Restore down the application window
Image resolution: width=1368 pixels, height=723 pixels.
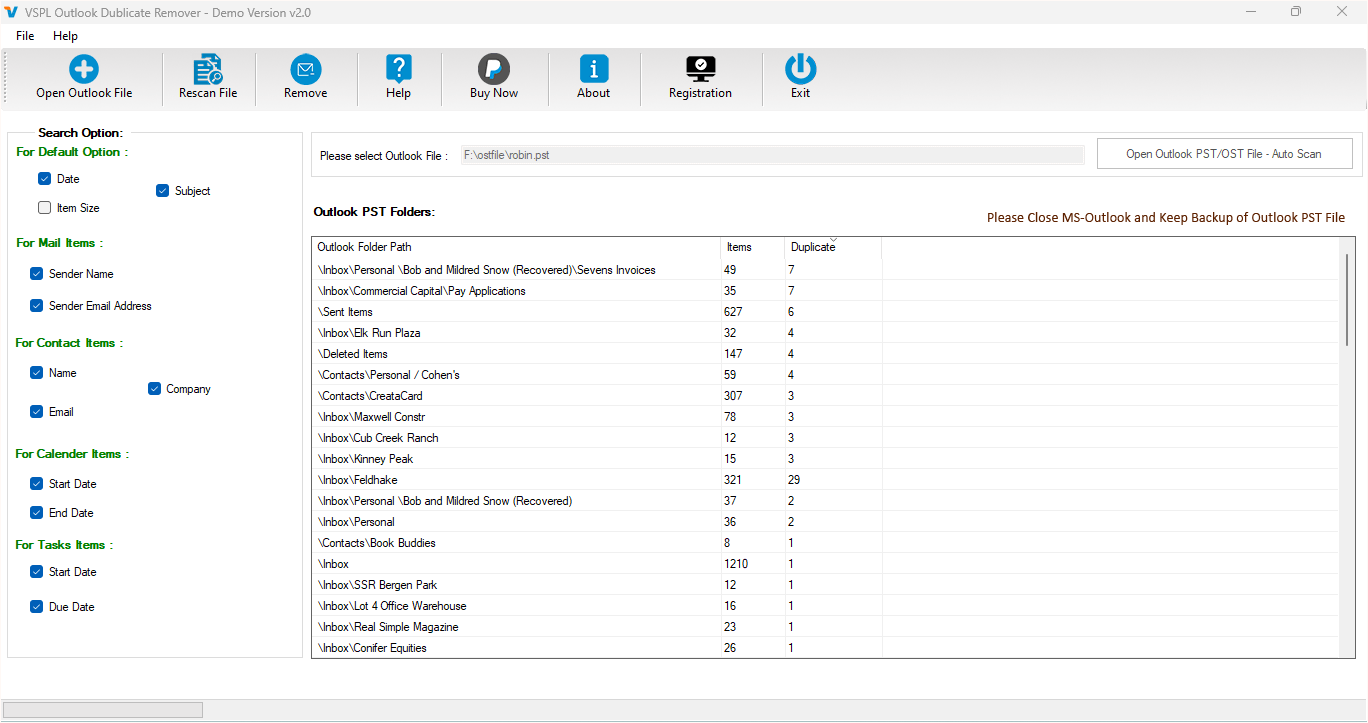click(1296, 12)
